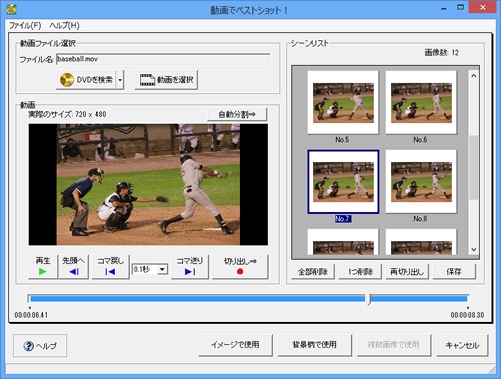Click the DVDを検索 button
Image resolution: width=501 pixels, height=379 pixels.
[86, 80]
